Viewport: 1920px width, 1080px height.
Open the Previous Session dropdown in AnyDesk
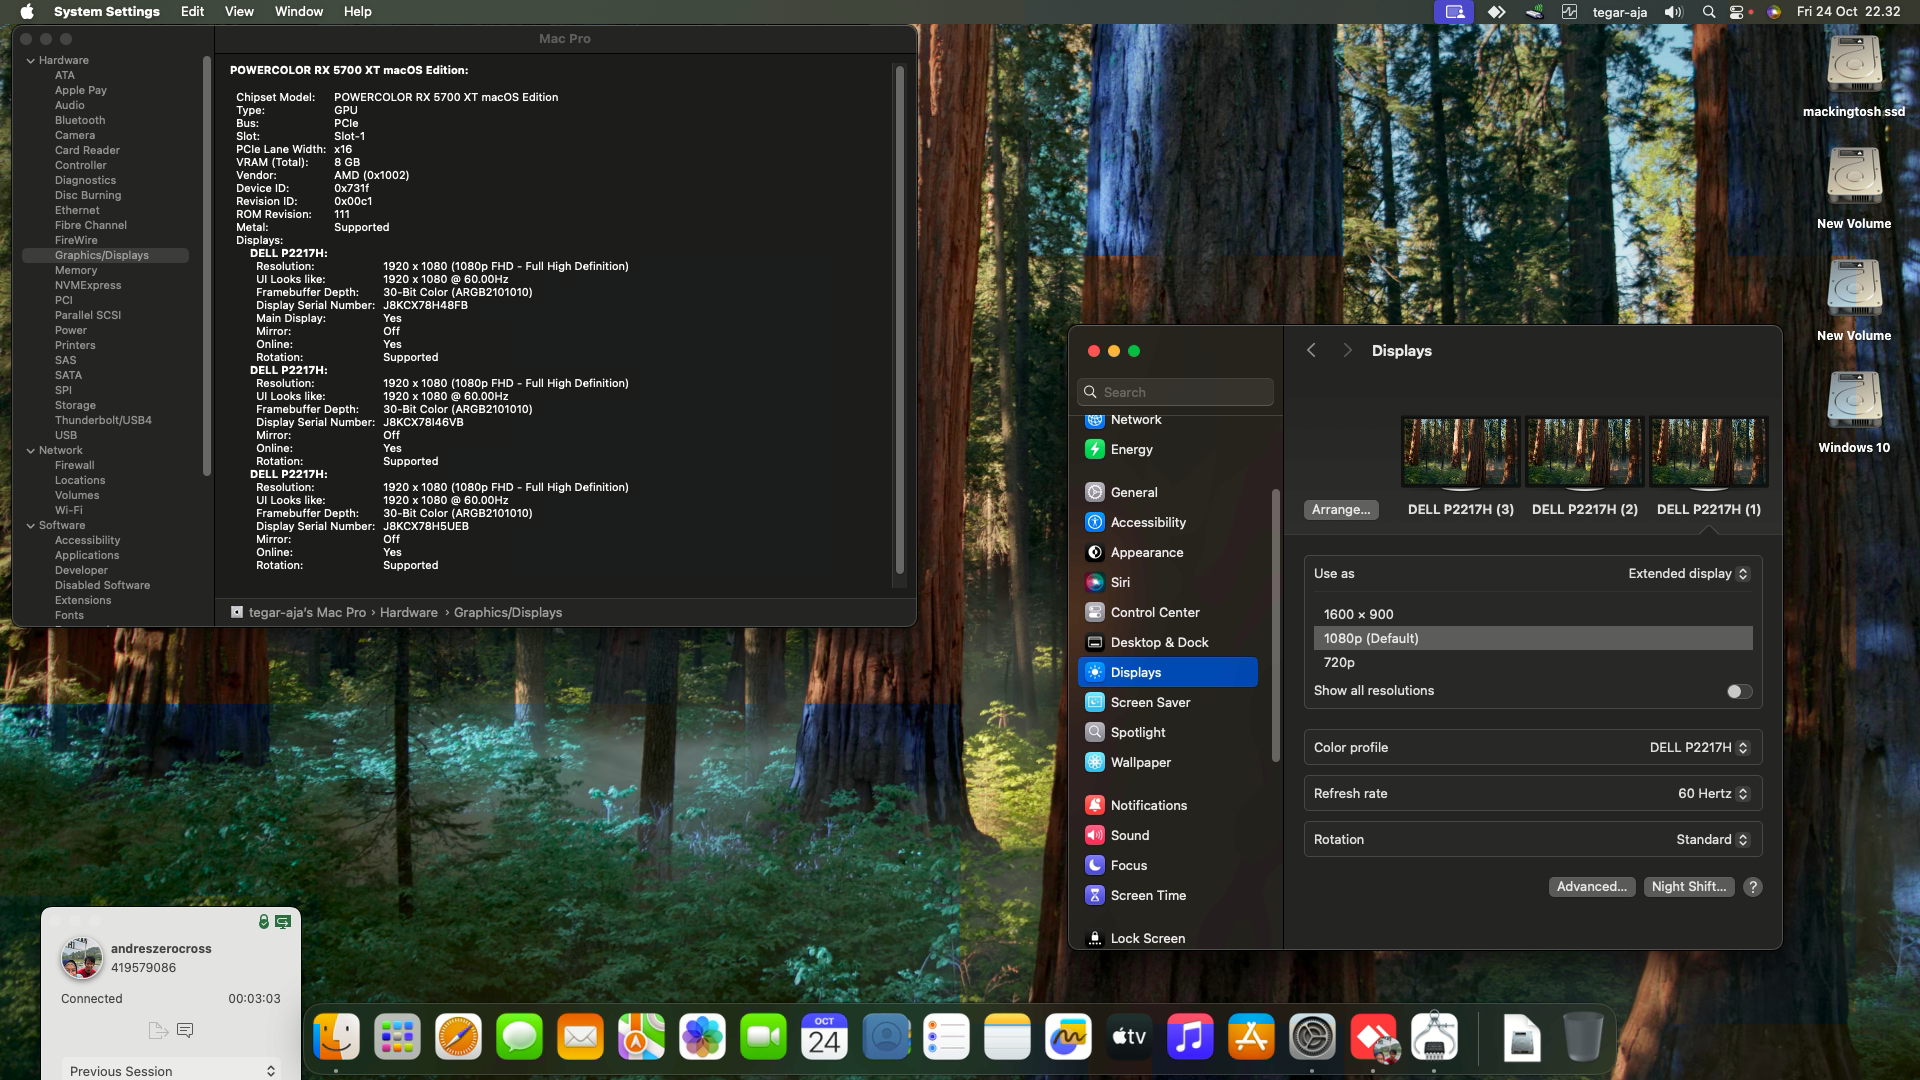pyautogui.click(x=171, y=1070)
